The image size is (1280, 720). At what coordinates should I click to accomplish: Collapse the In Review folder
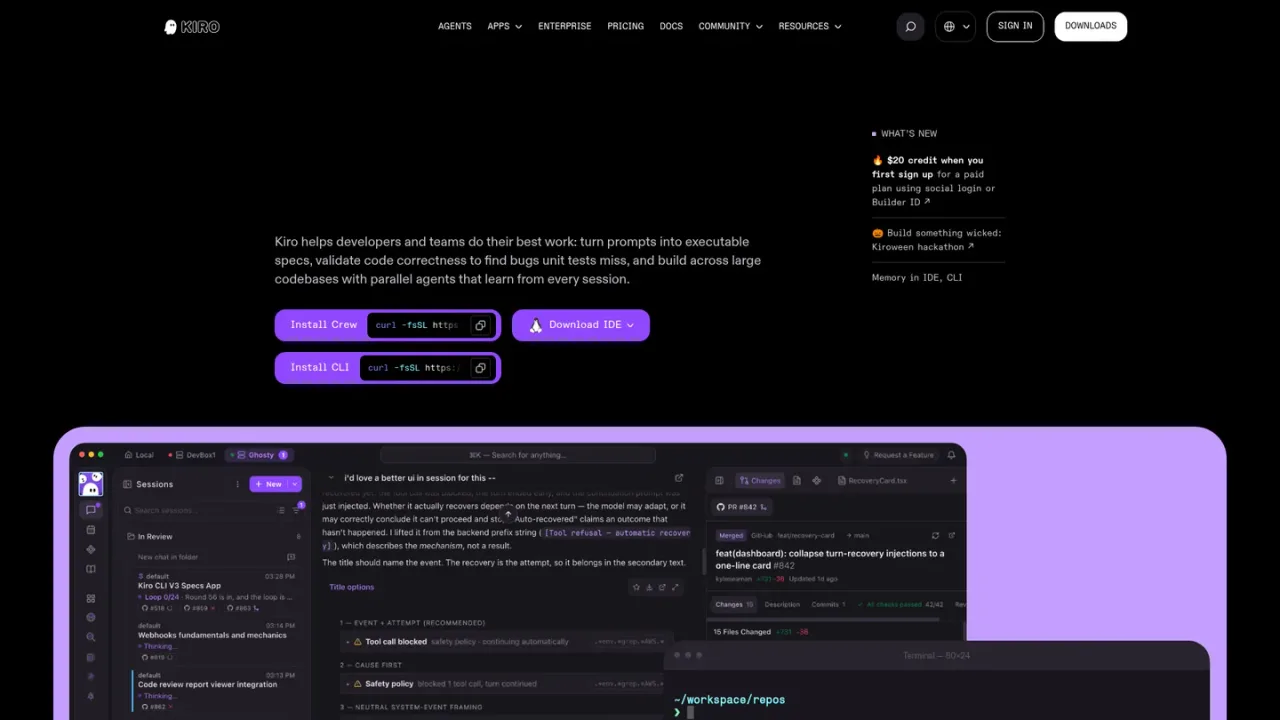[x=150, y=537]
